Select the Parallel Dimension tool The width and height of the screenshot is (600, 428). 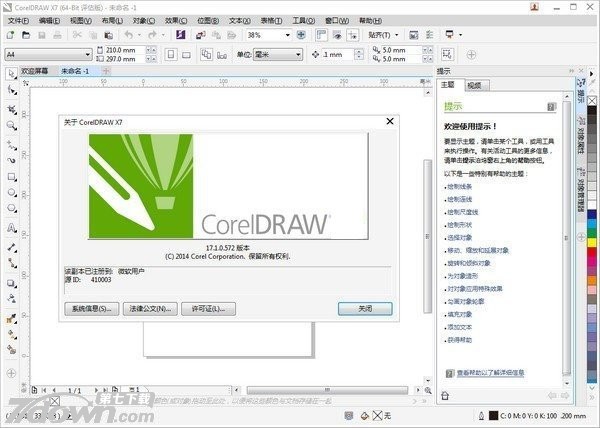(11, 248)
